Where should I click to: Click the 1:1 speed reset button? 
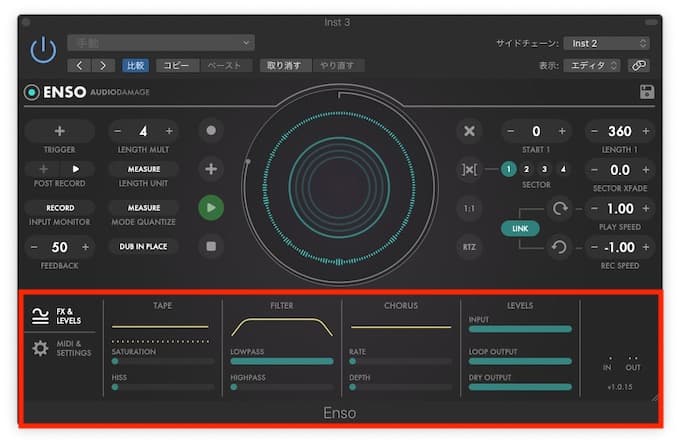[x=469, y=208]
